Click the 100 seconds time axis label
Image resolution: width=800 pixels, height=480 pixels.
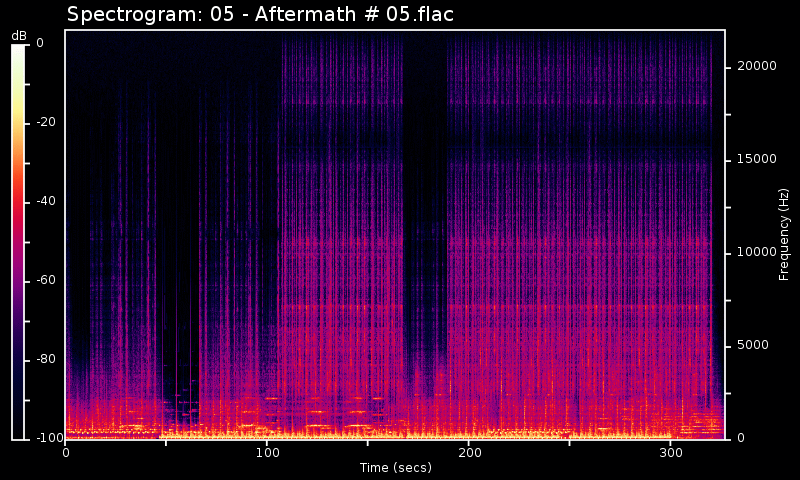[267, 453]
